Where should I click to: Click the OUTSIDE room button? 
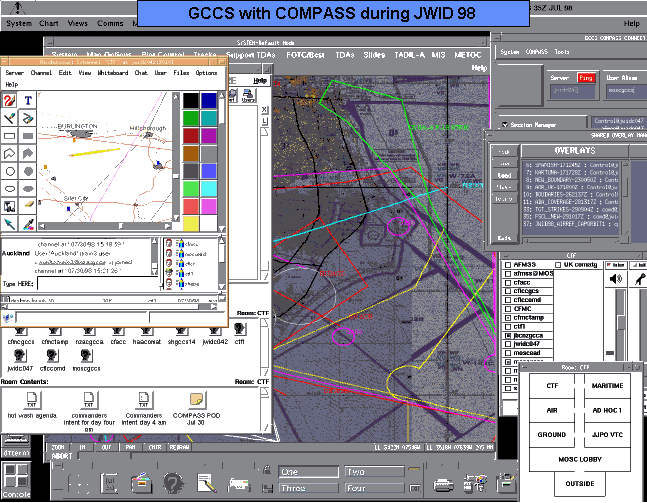click(x=580, y=484)
